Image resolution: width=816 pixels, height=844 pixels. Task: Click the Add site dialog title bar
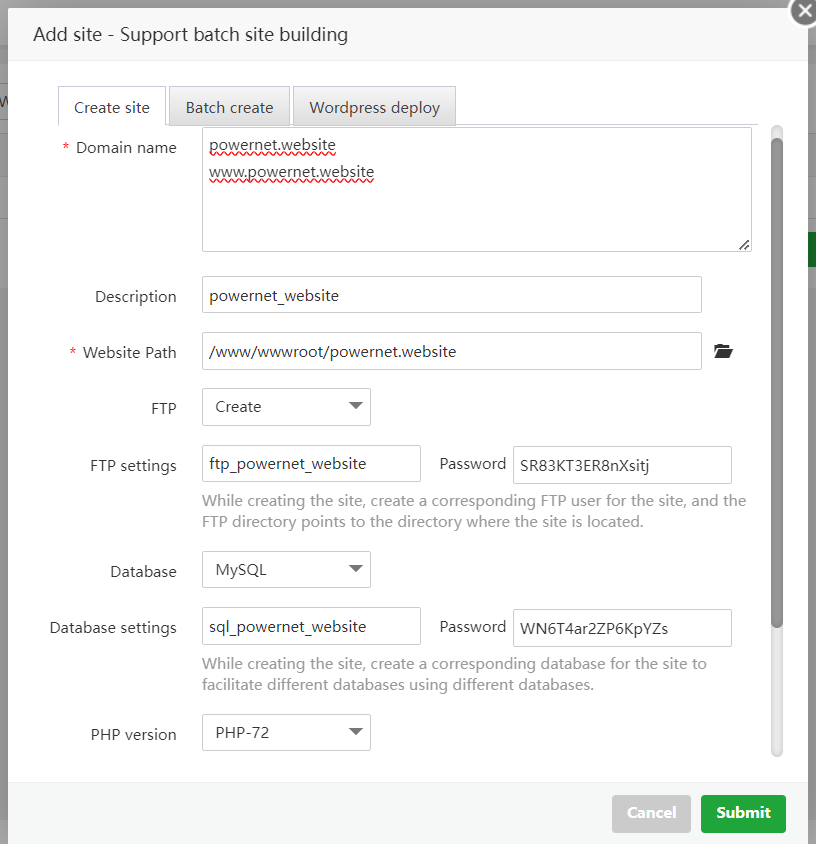(x=400, y=35)
